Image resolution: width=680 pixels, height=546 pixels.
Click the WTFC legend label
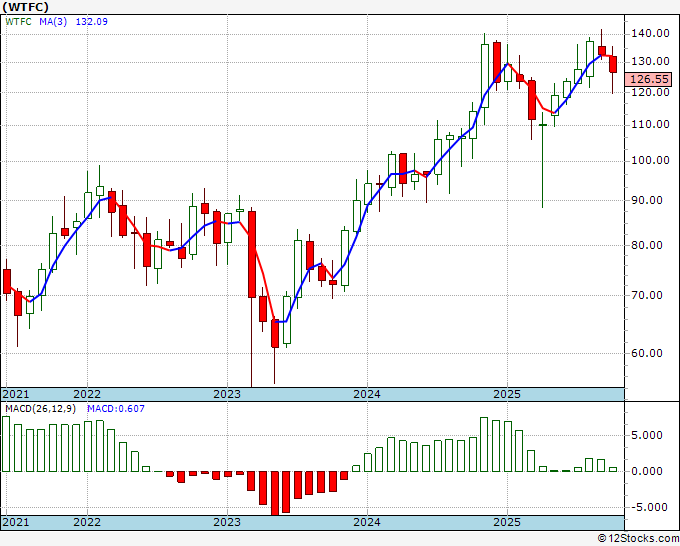point(18,22)
